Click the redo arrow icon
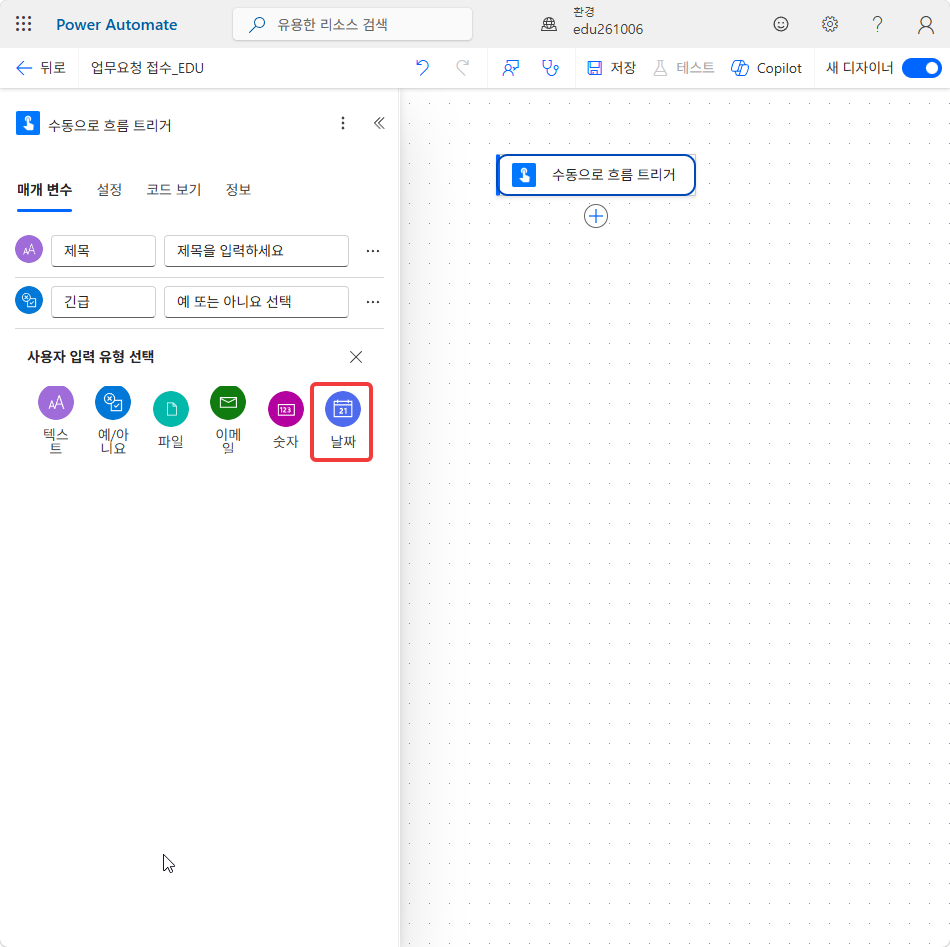The width and height of the screenshot is (950, 947). click(463, 68)
